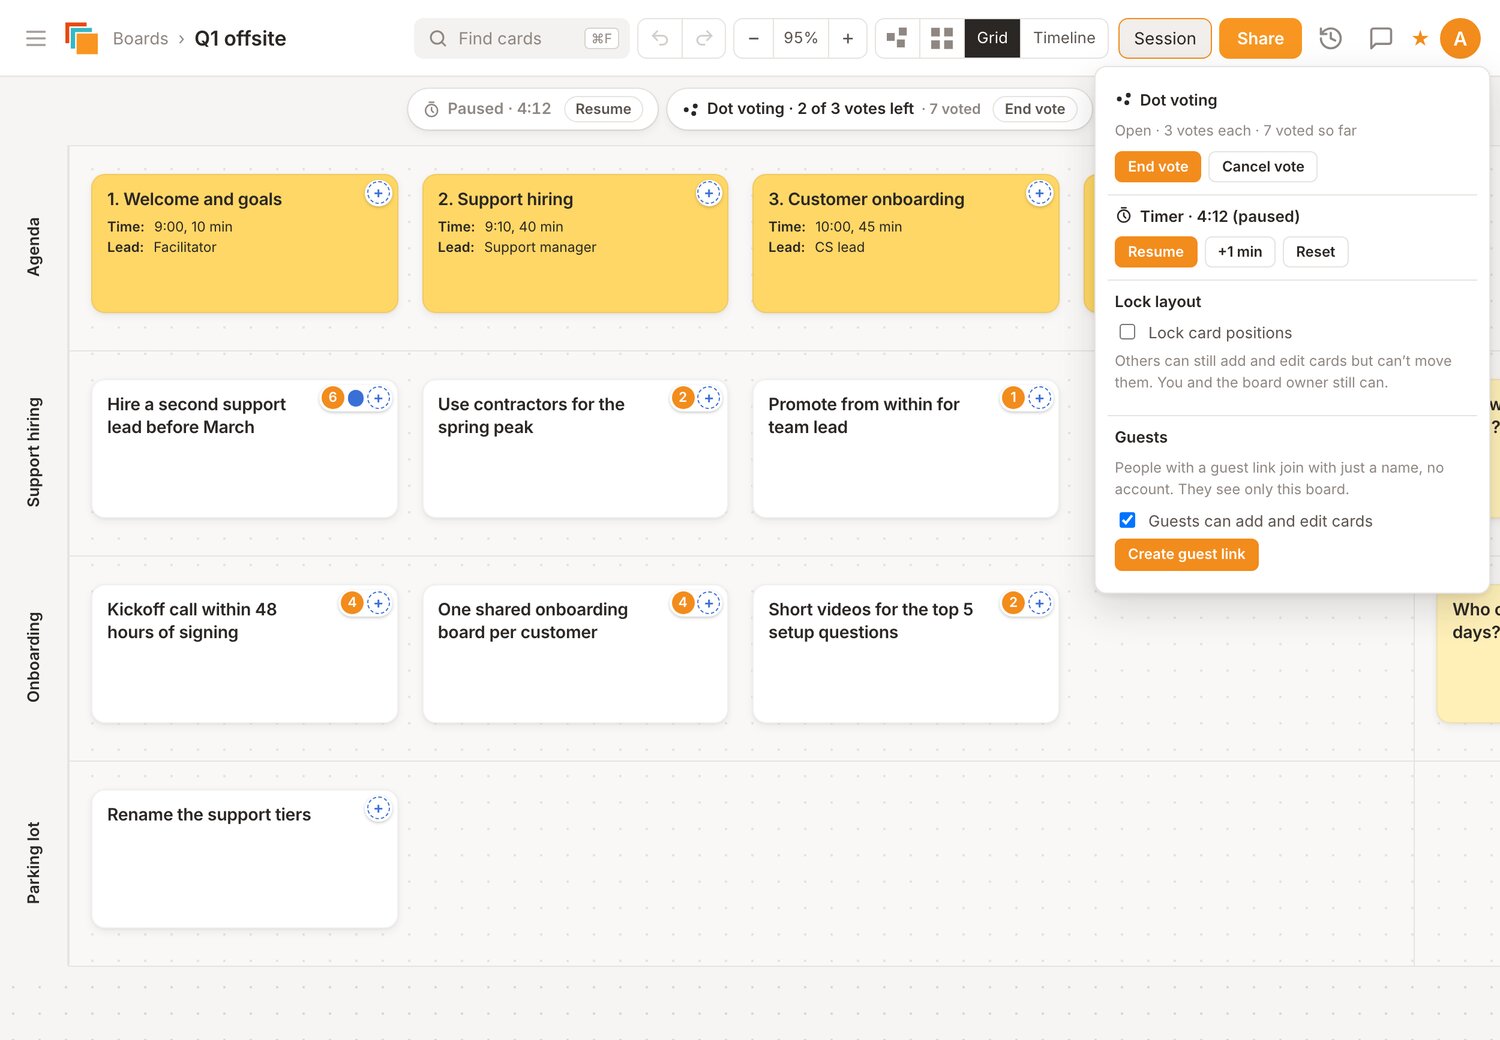This screenshot has height=1040, width=1500.
Task: Select the Timeline view tab
Action: (x=1064, y=38)
